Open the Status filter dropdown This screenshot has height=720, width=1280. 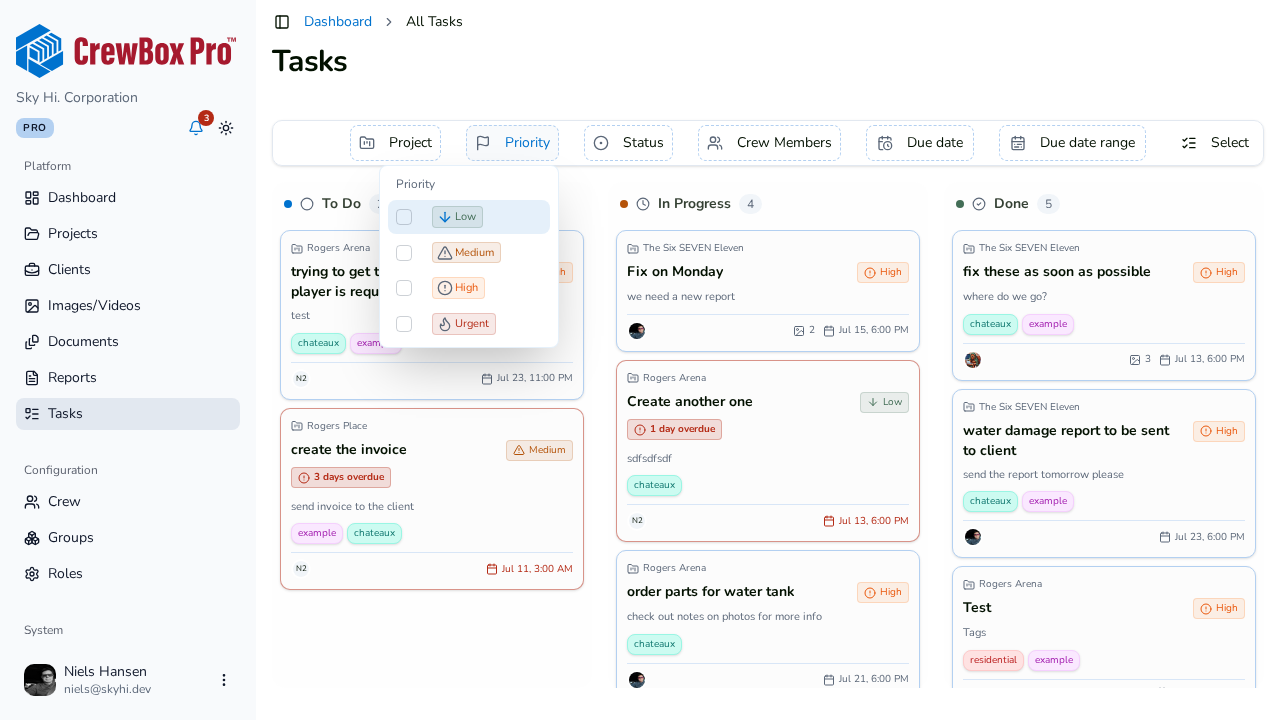coord(628,143)
